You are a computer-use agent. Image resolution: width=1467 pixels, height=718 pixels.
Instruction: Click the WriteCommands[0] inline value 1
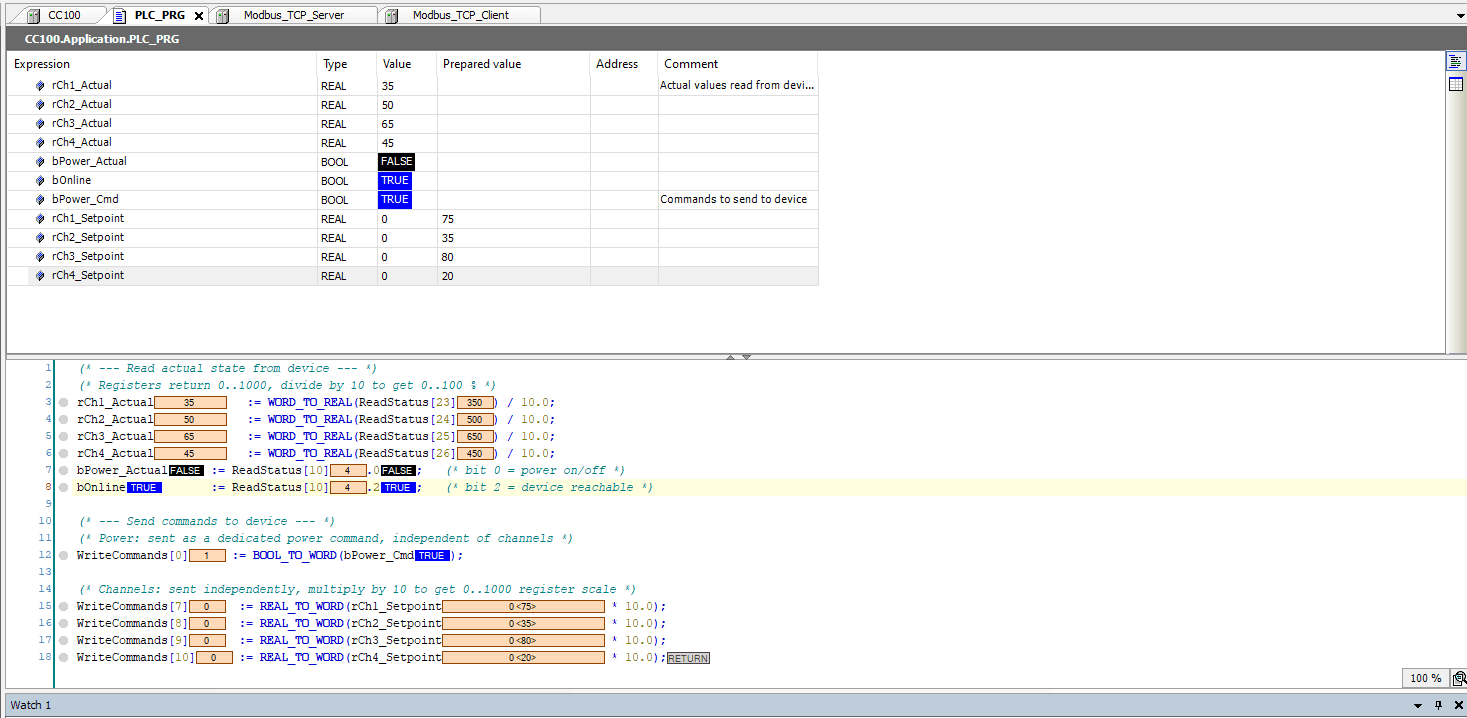(207, 556)
